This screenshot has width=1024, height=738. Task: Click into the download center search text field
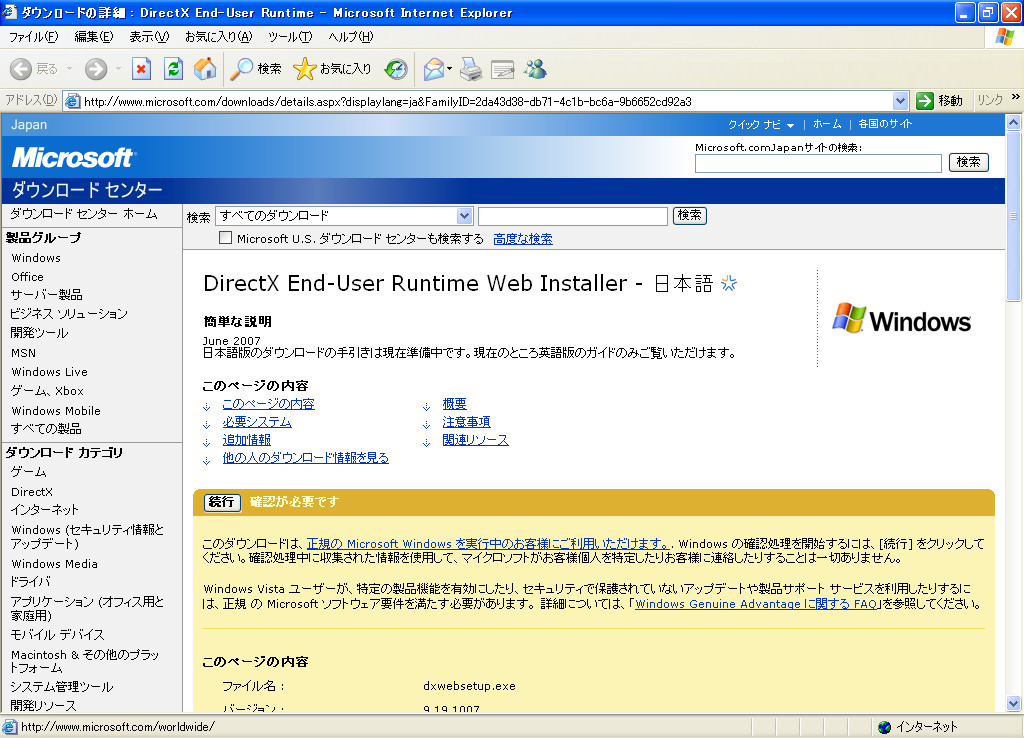[573, 216]
